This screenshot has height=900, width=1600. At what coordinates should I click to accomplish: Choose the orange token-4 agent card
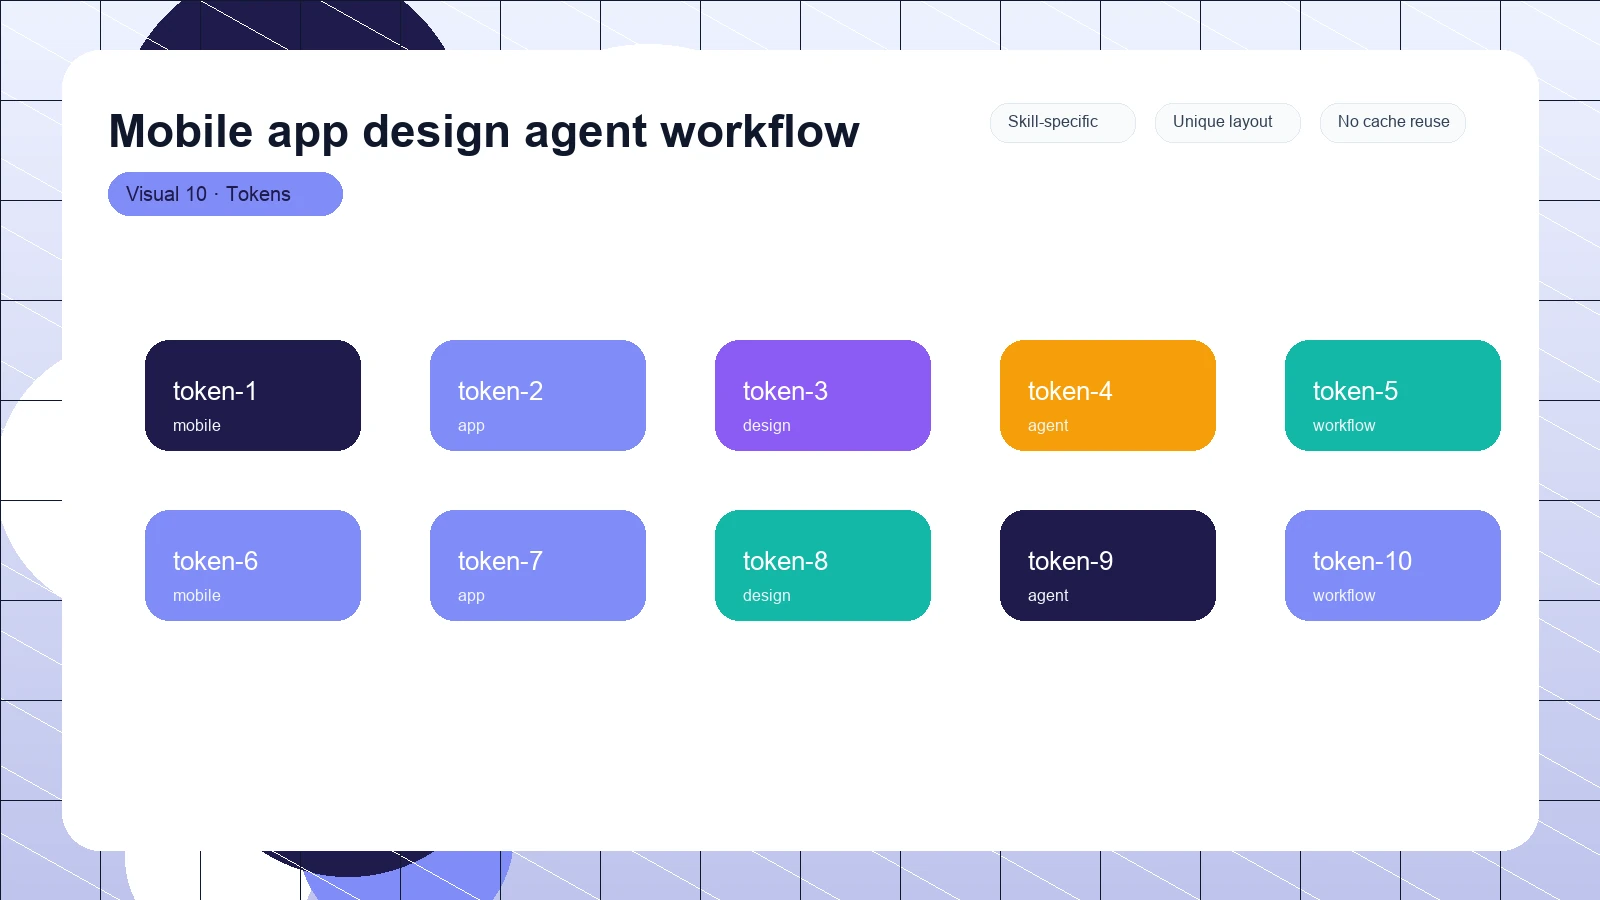pos(1108,395)
